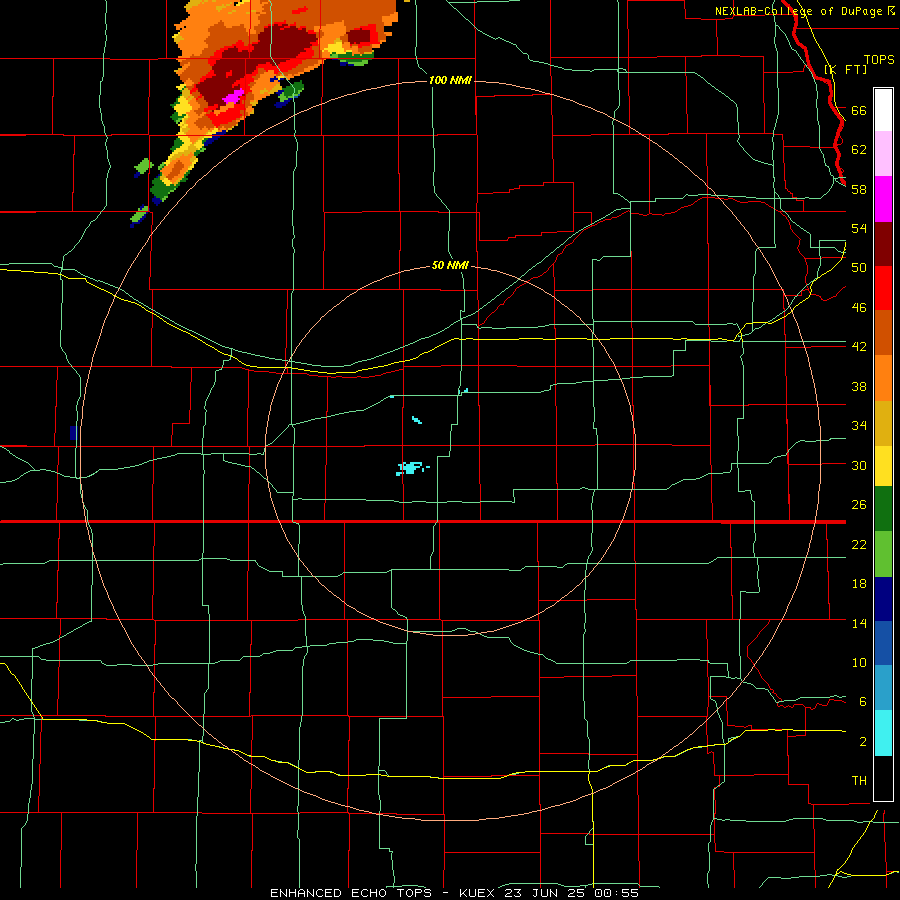Click the "58" legend value
Viewport: 900px width, 900px height.
pyautogui.click(x=859, y=189)
